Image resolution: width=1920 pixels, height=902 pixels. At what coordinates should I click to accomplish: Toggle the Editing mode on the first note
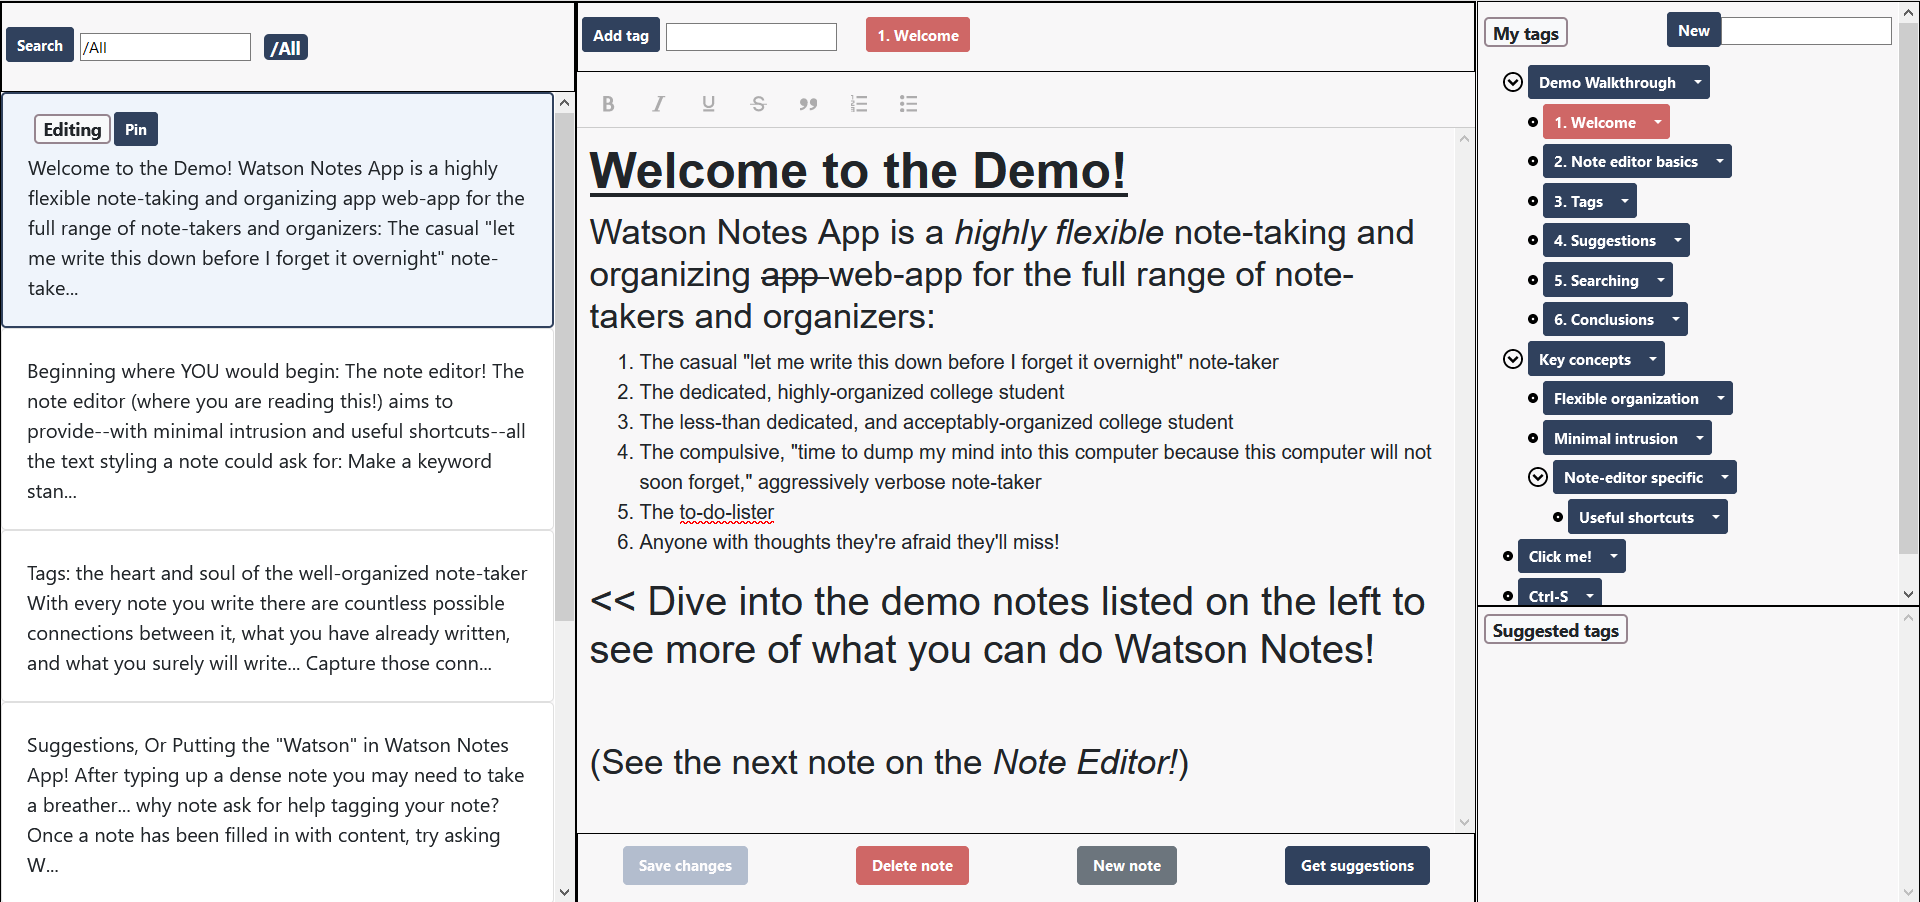pos(71,129)
